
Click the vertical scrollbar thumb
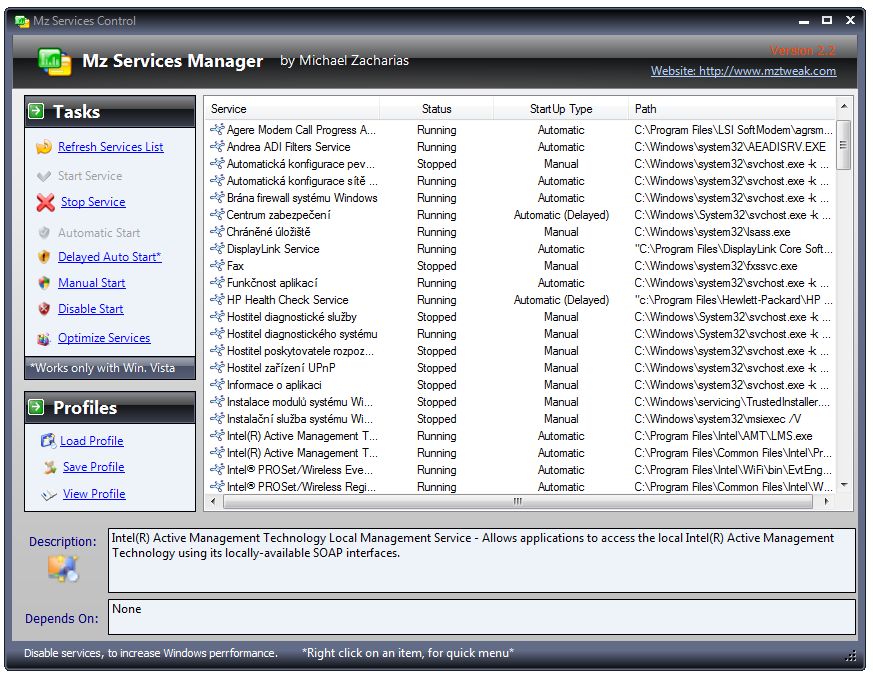pos(844,145)
